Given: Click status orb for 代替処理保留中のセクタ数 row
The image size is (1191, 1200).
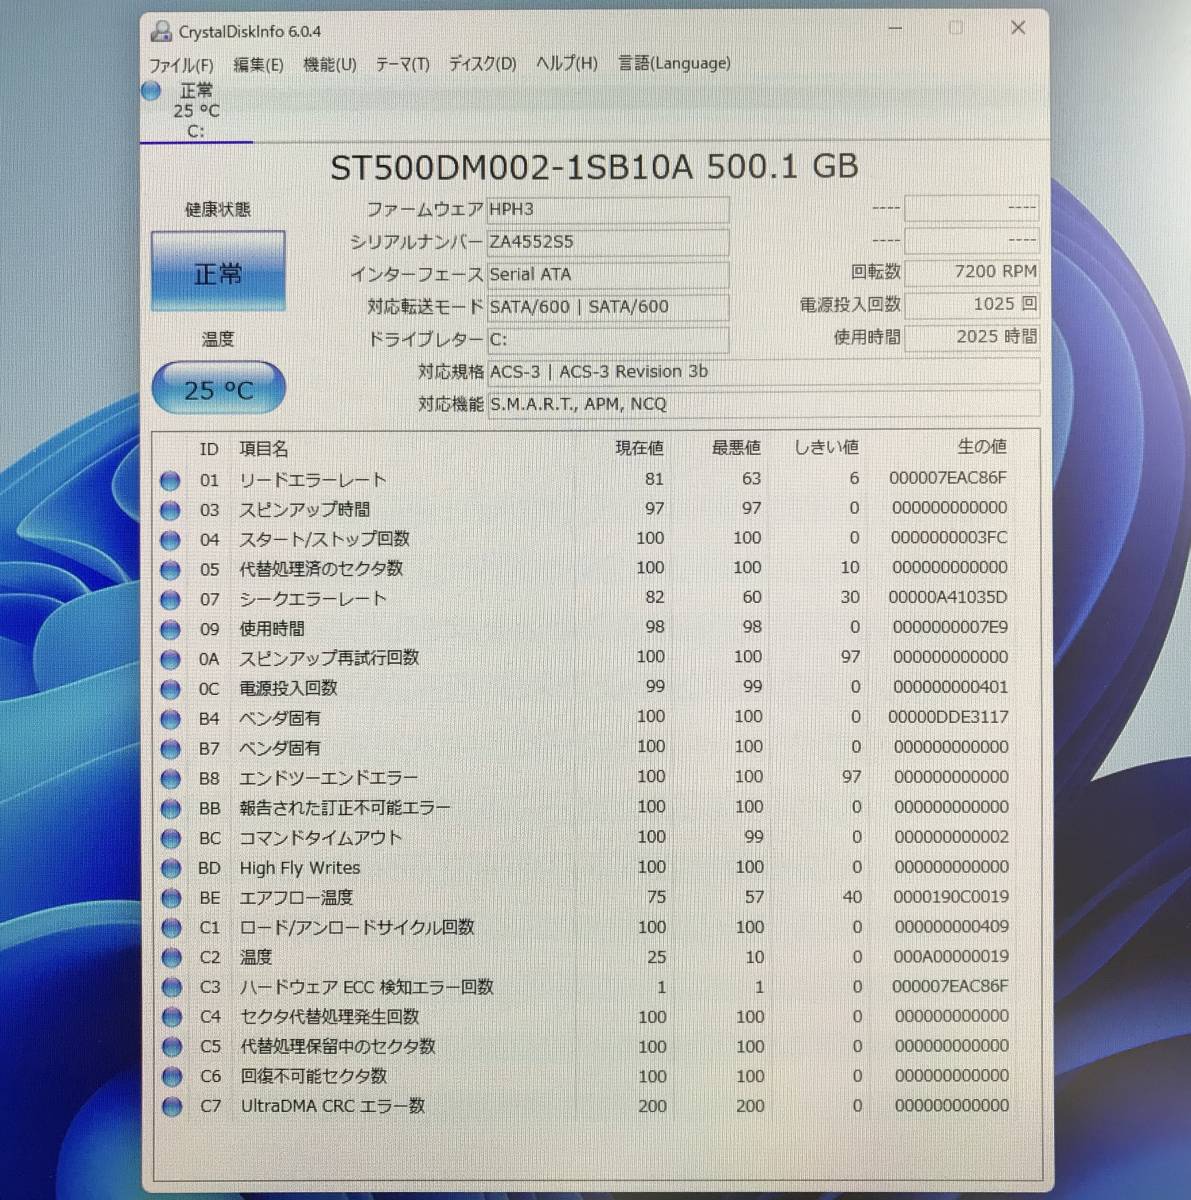Looking at the screenshot, I should [172, 1047].
